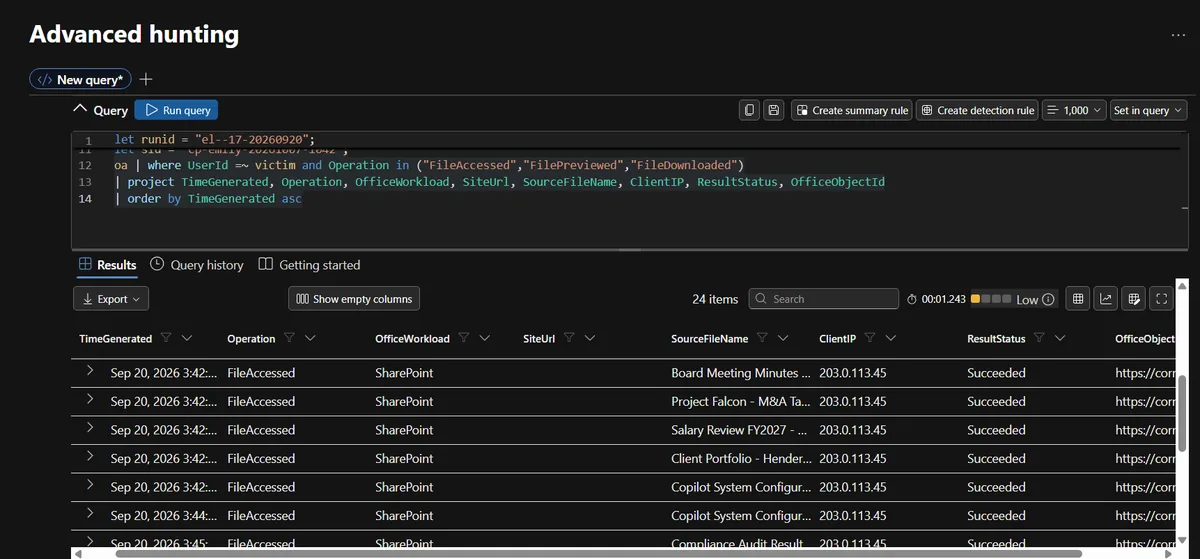Click the Board Meeting Minutes file name
The height and width of the screenshot is (559, 1200).
741,373
